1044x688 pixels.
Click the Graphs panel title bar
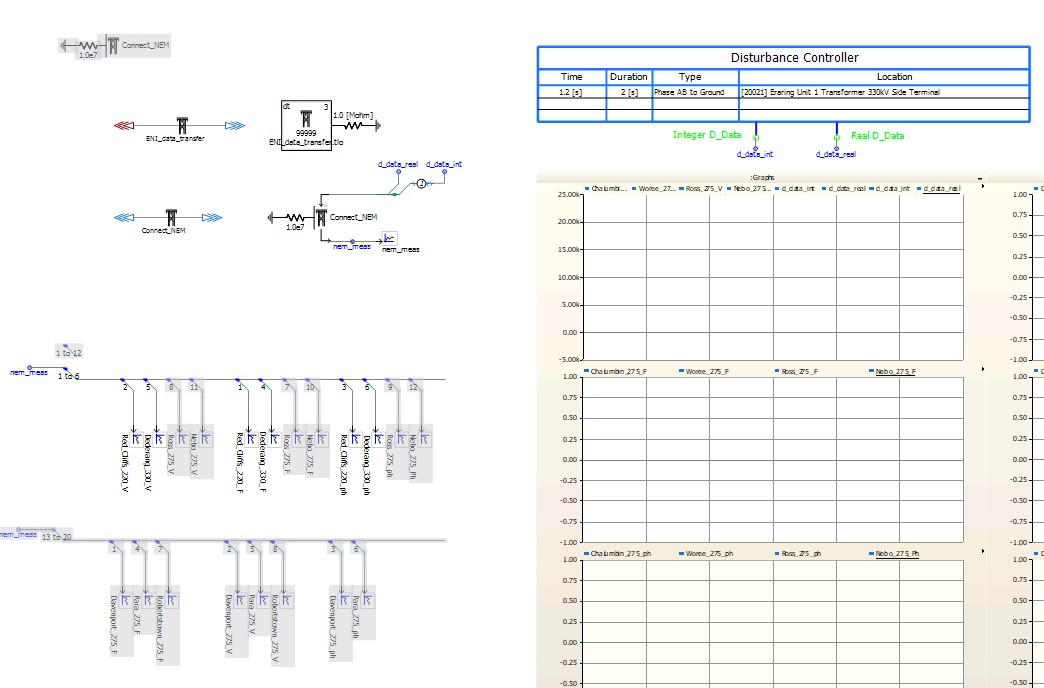[x=761, y=178]
